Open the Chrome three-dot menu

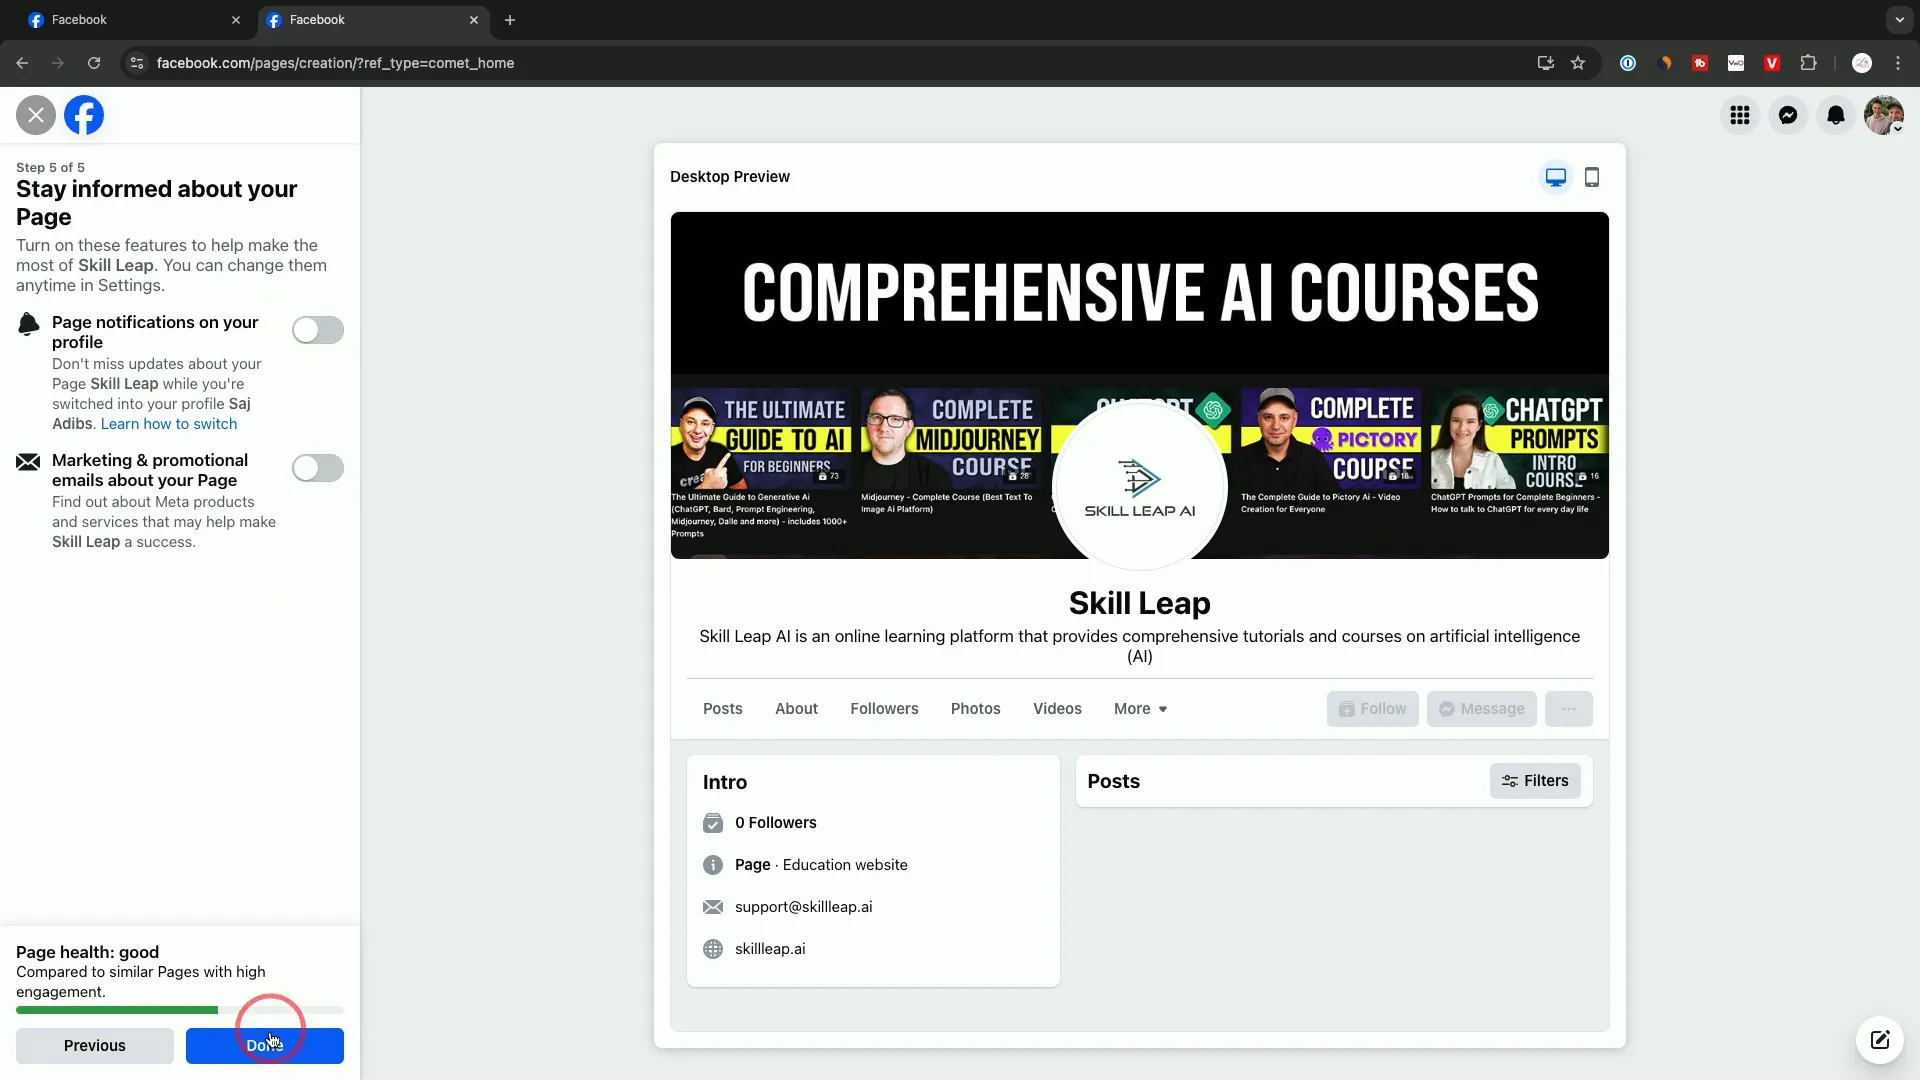tap(1898, 63)
